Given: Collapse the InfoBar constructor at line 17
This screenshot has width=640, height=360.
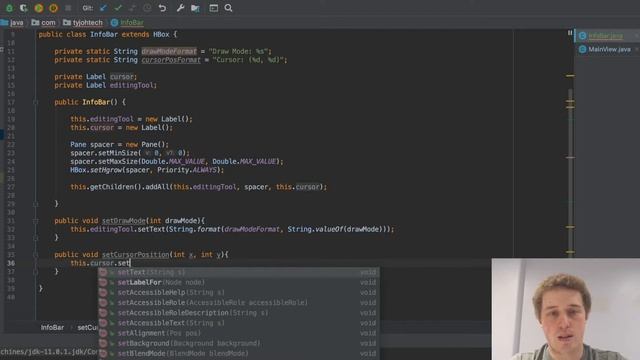Looking at the screenshot, I should (36, 102).
